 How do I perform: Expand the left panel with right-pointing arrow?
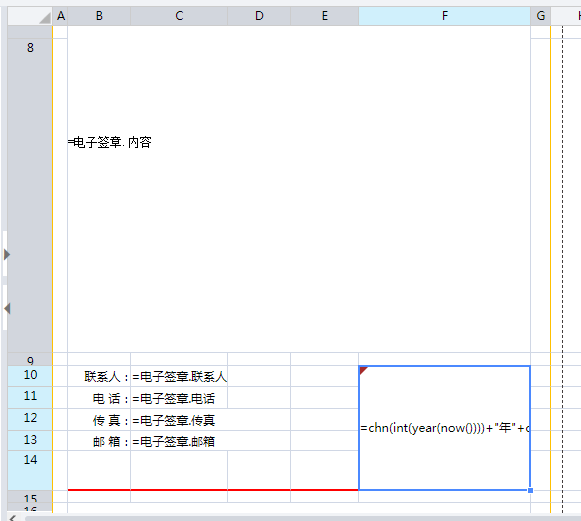7,255
